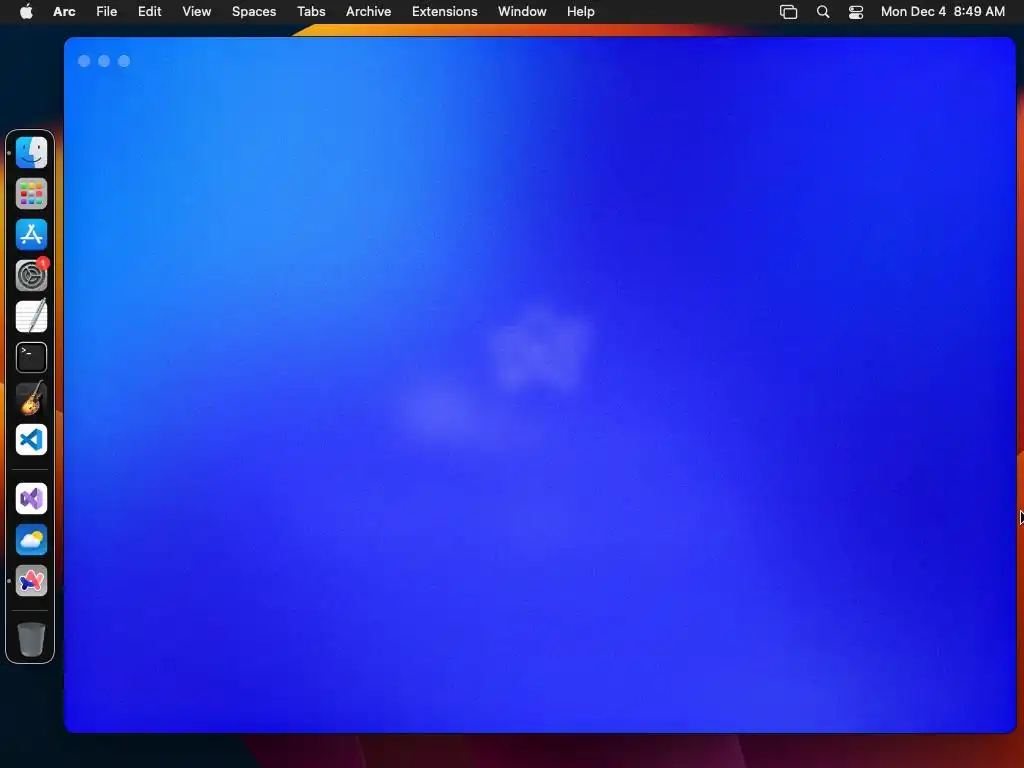Open the Weather app in the Dock

[x=31, y=539]
